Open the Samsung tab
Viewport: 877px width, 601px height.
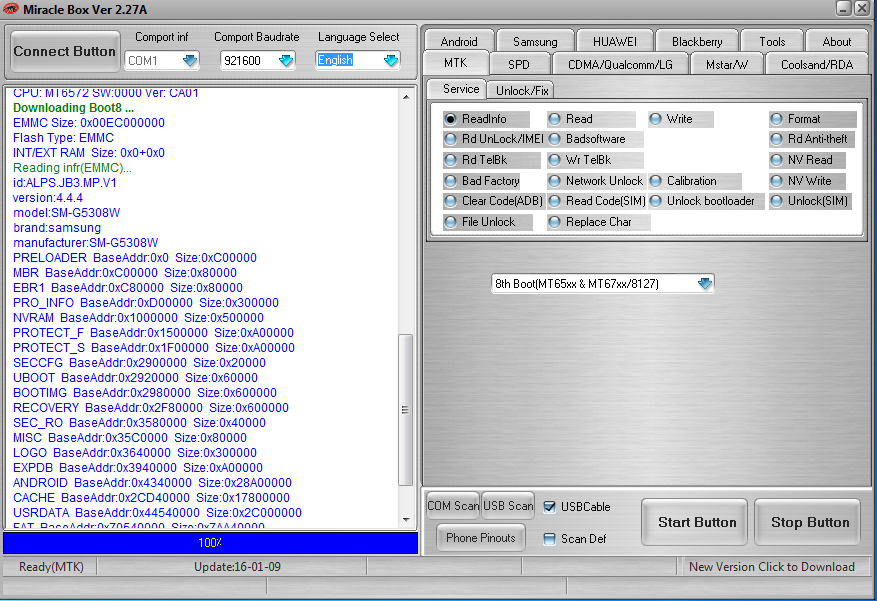(535, 41)
